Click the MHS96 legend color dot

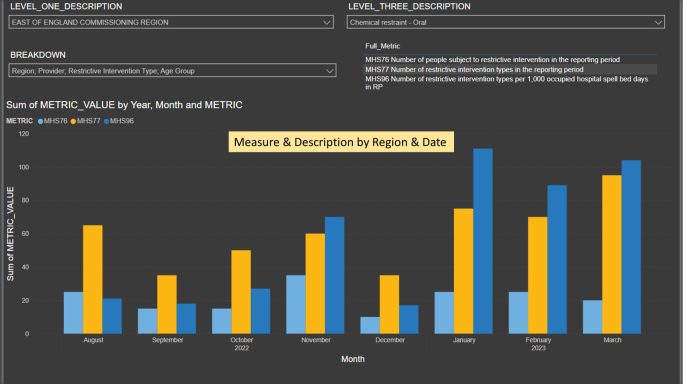click(x=106, y=121)
